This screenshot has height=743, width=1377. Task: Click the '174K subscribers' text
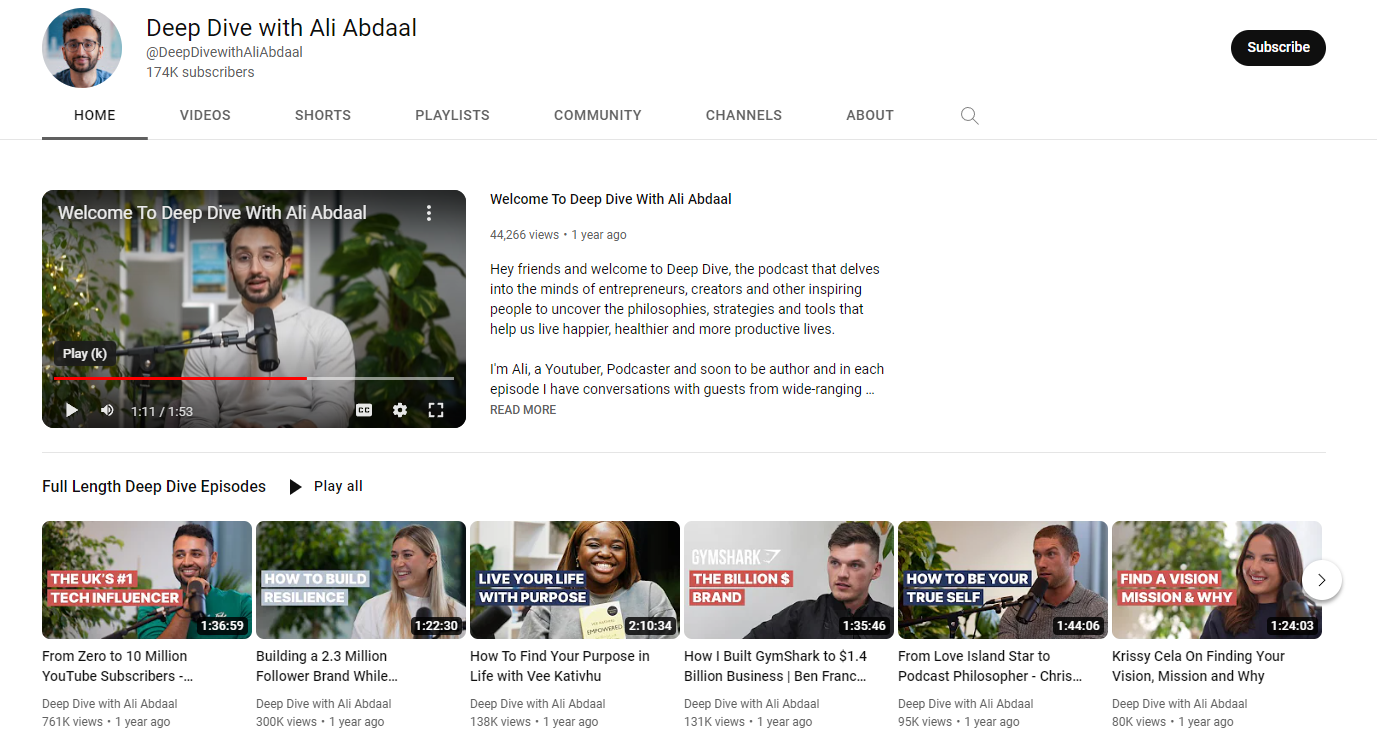200,72
